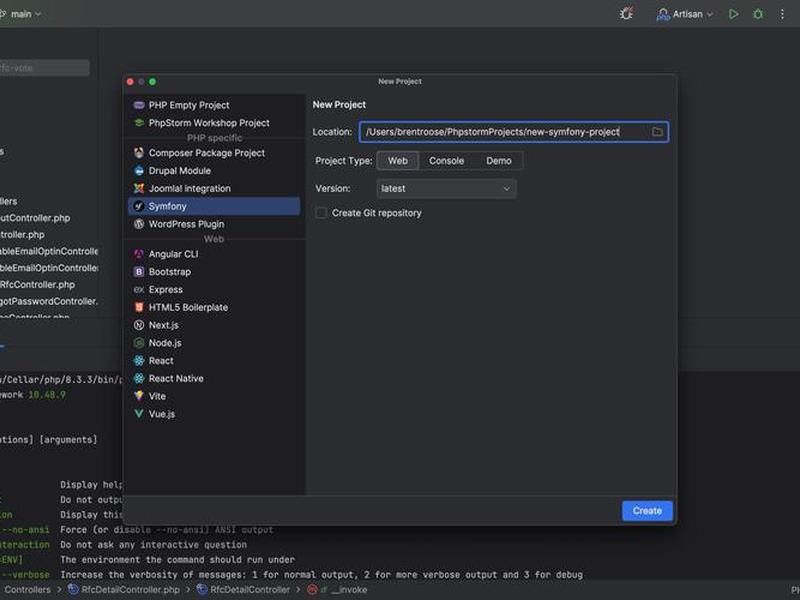Open the toolbar more-options kebab menu
800x600 pixels.
pyautogui.click(x=782, y=14)
